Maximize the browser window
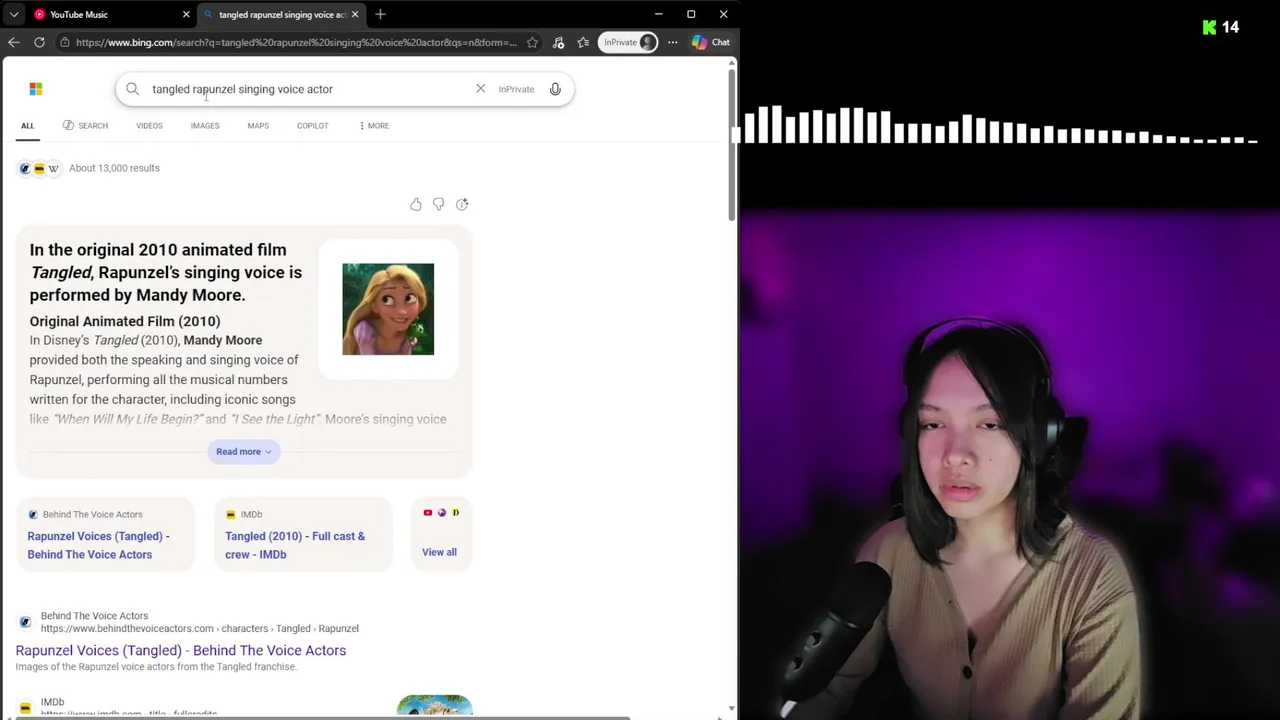The image size is (1280, 720). click(691, 14)
